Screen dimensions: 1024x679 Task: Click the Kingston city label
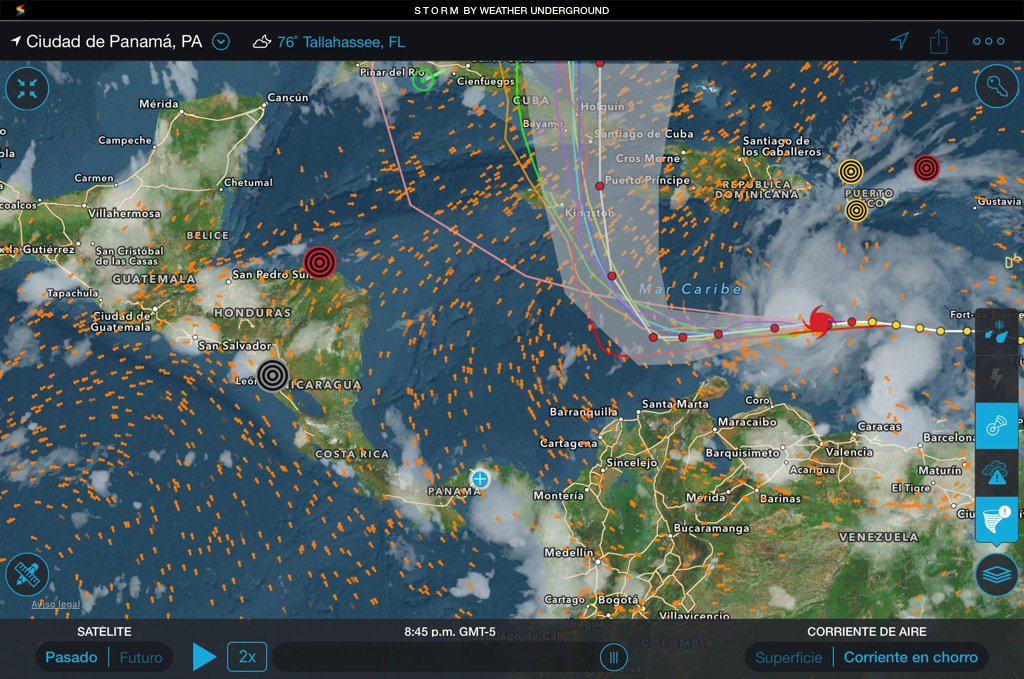(589, 213)
